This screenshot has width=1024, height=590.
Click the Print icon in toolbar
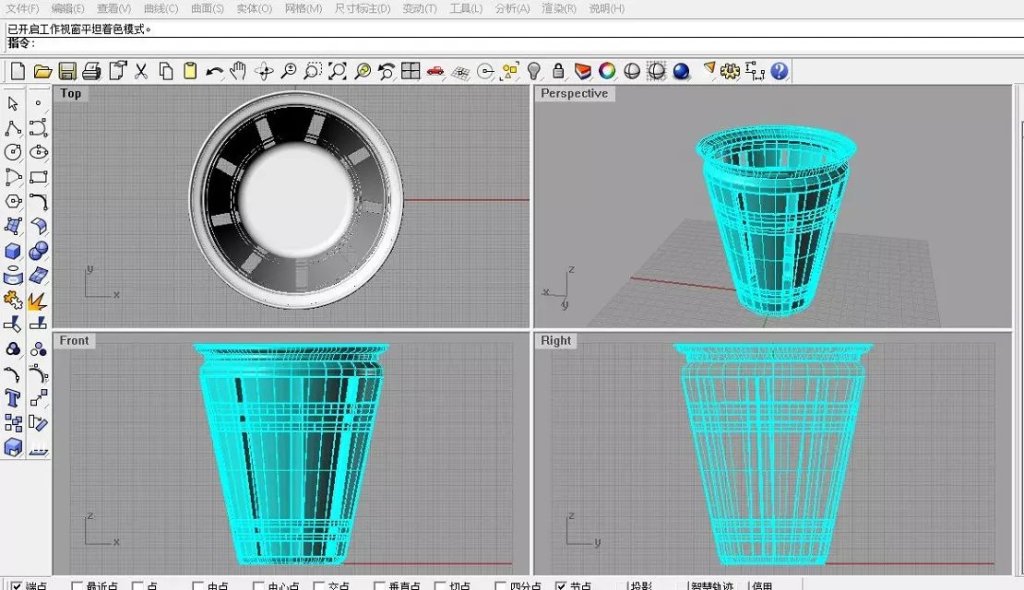click(x=92, y=71)
